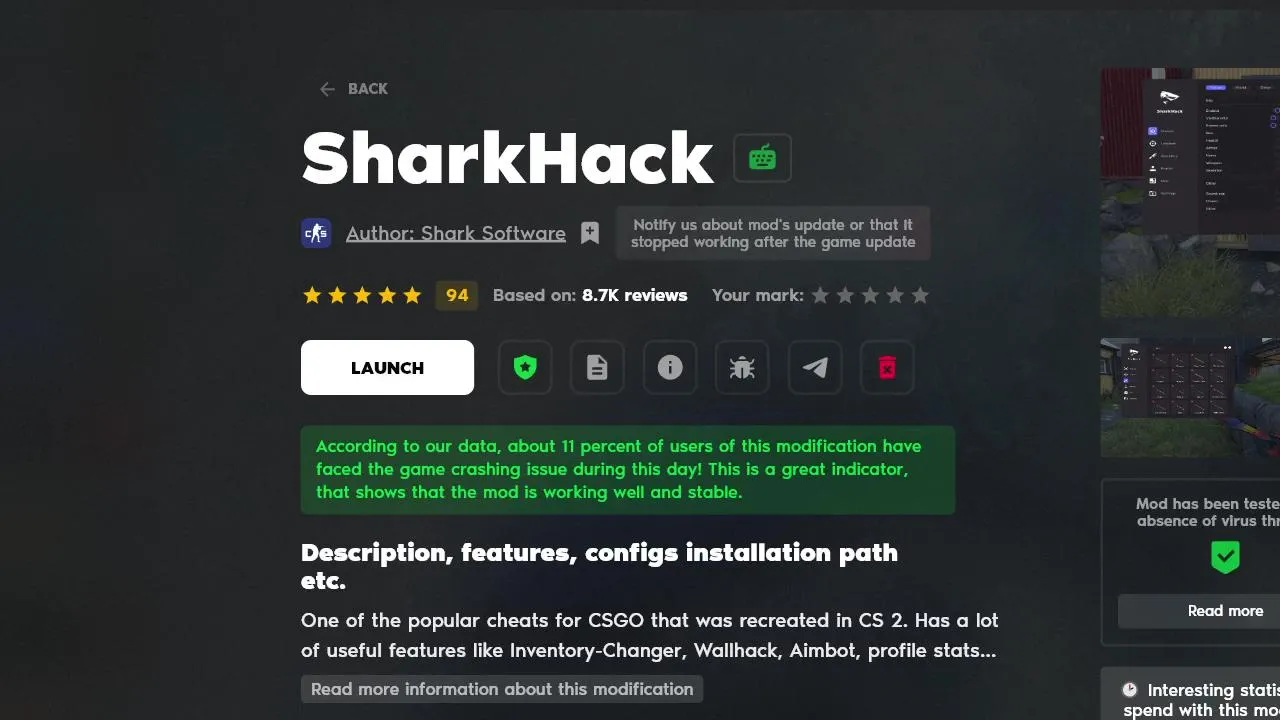Click the info circle icon

(670, 368)
